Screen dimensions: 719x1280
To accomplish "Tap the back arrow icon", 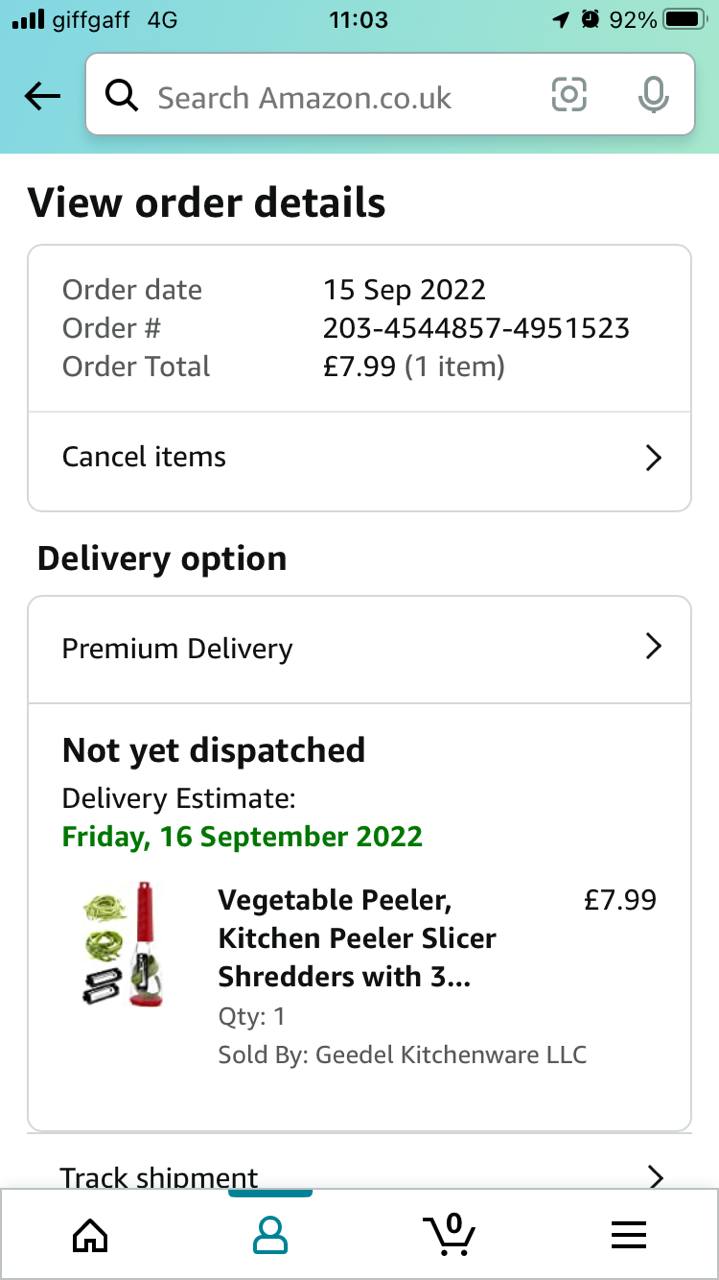I will pos(42,96).
